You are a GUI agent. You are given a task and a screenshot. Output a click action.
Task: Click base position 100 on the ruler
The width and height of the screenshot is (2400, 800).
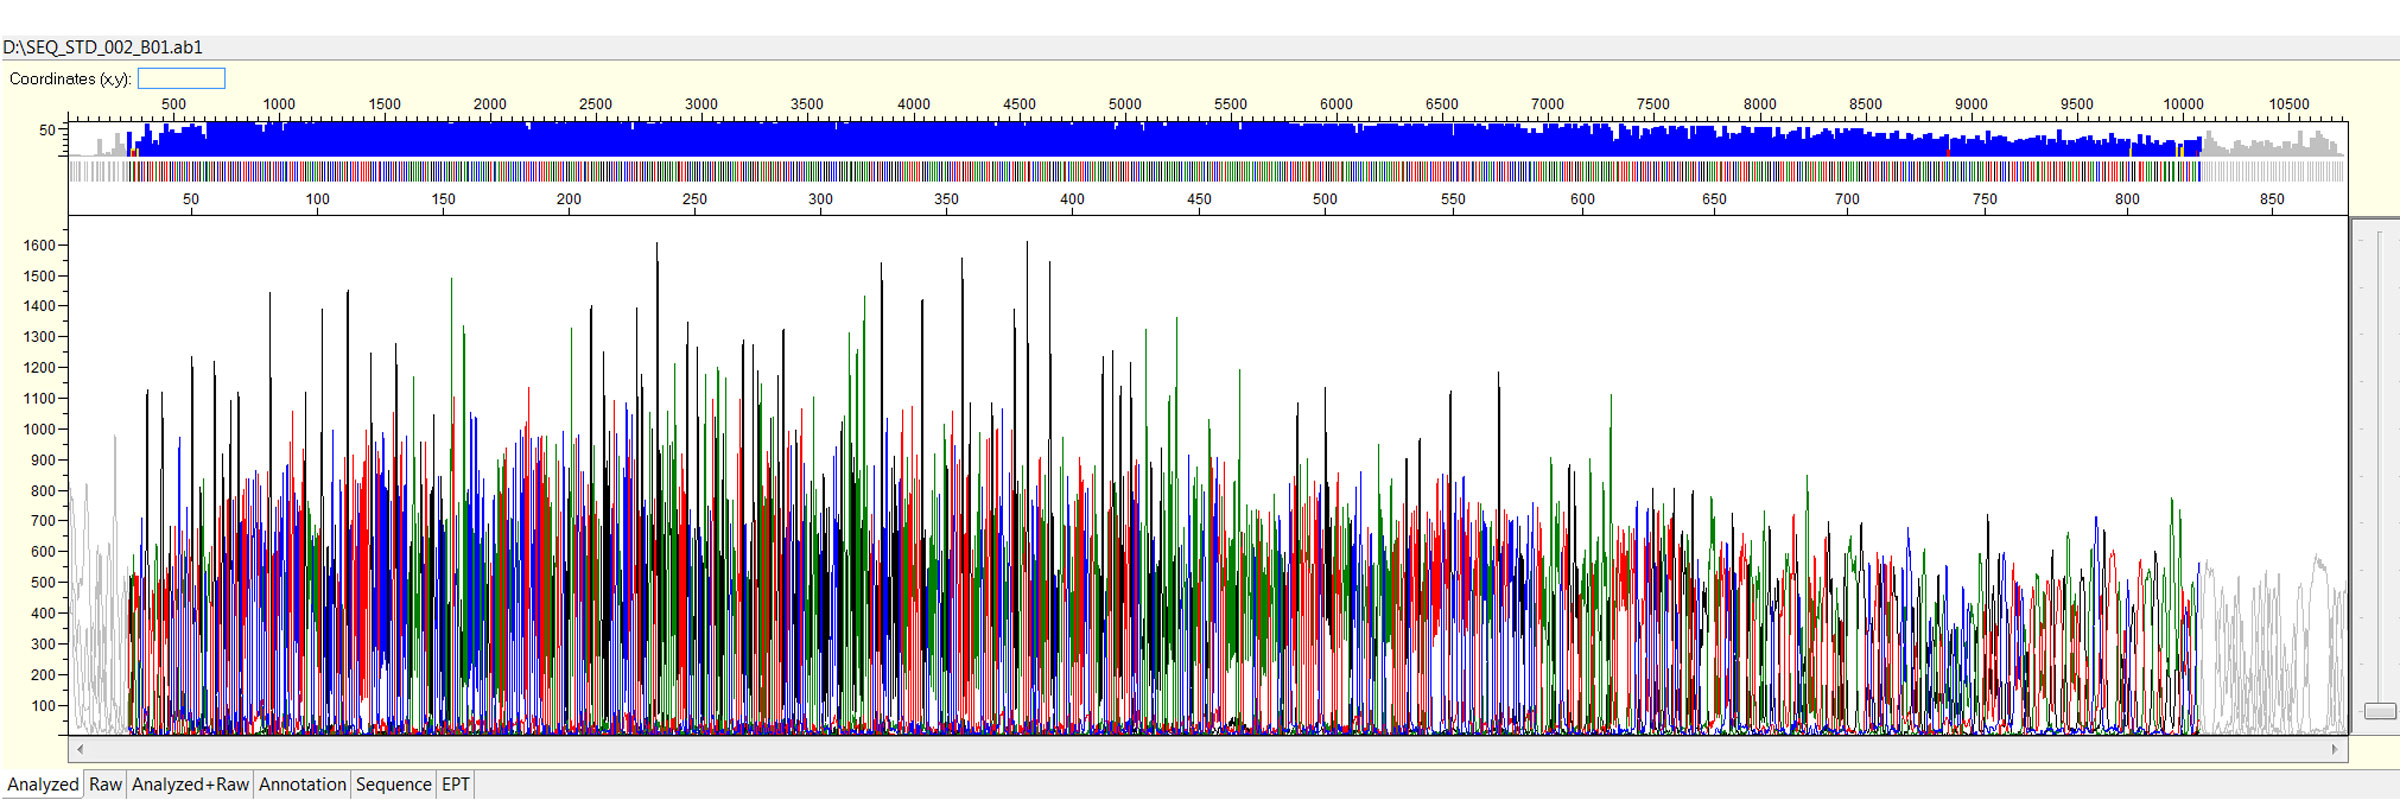coord(317,199)
